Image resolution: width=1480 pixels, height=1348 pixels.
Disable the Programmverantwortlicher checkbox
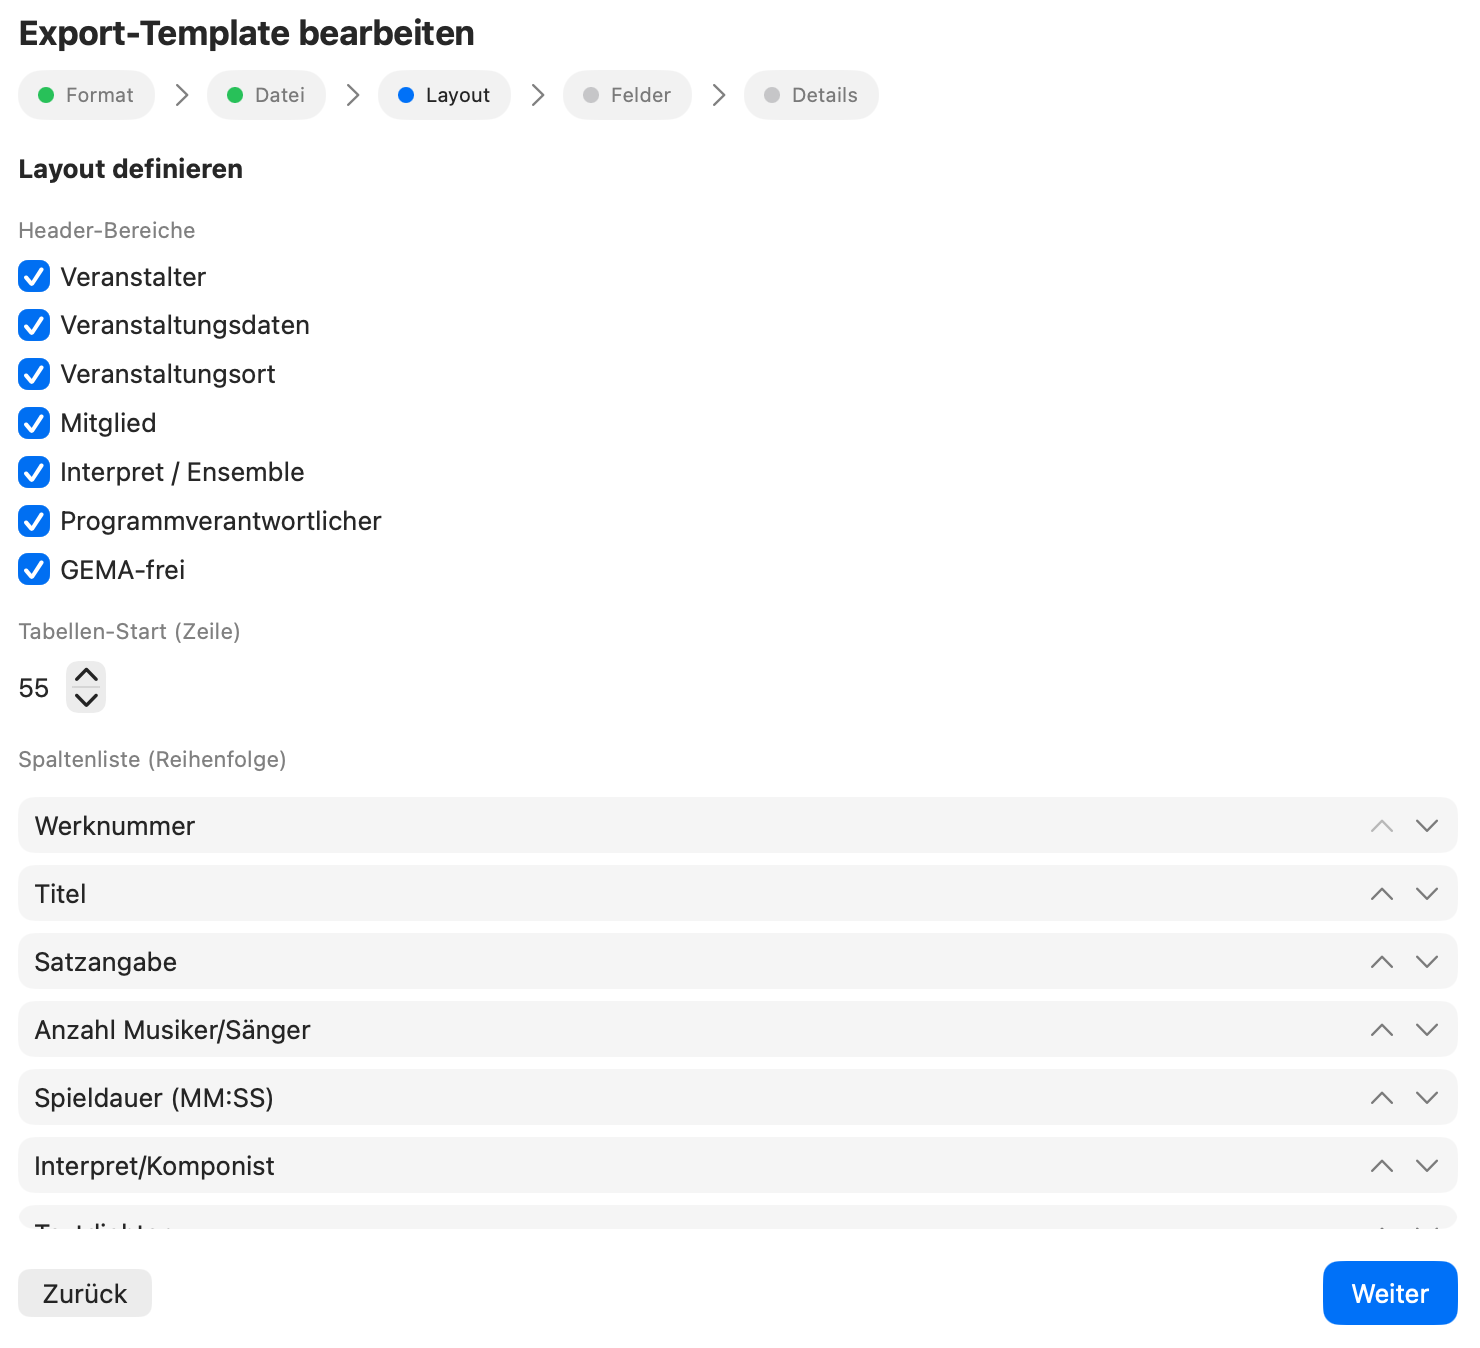click(x=34, y=521)
